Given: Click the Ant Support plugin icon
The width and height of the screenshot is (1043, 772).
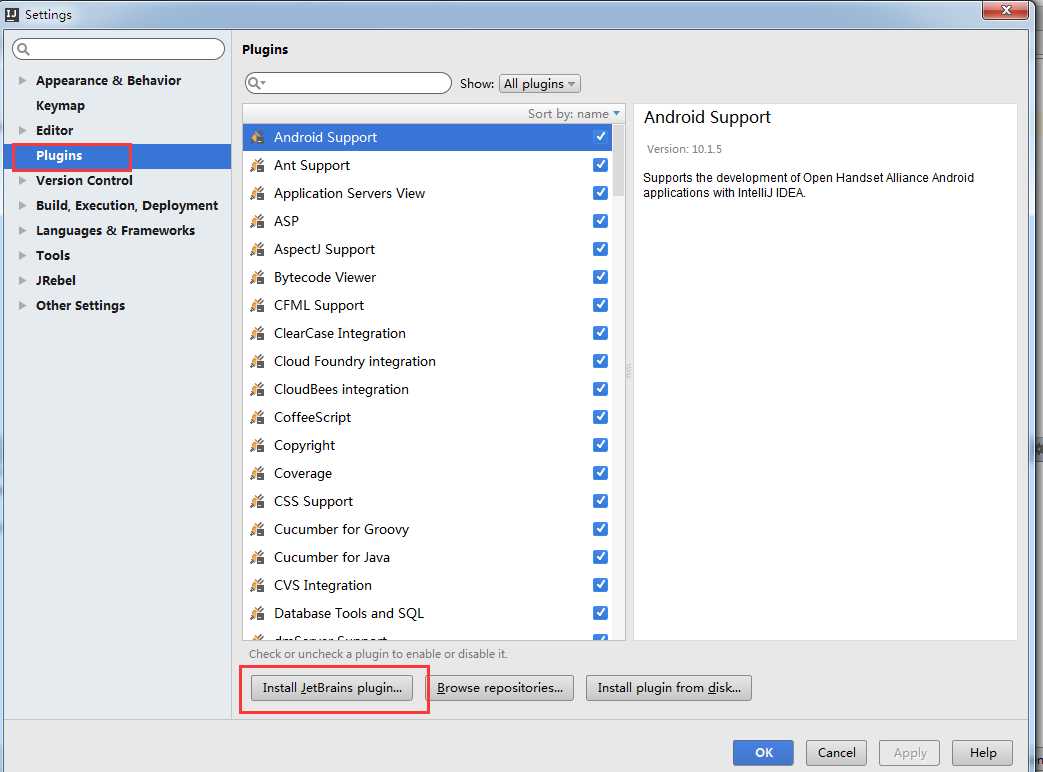Looking at the screenshot, I should point(257,166).
